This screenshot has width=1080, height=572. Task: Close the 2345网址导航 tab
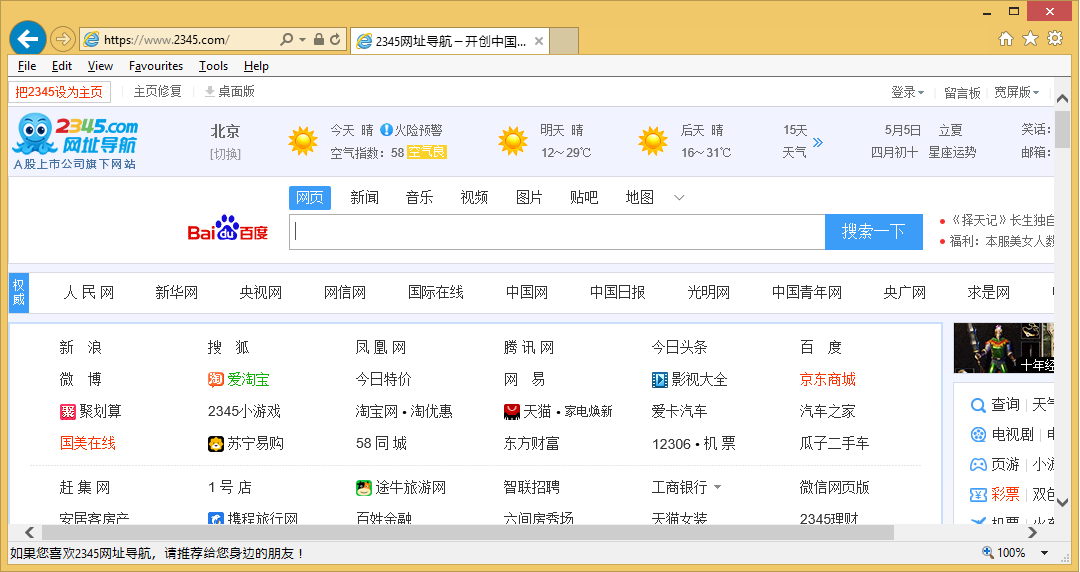[539, 41]
